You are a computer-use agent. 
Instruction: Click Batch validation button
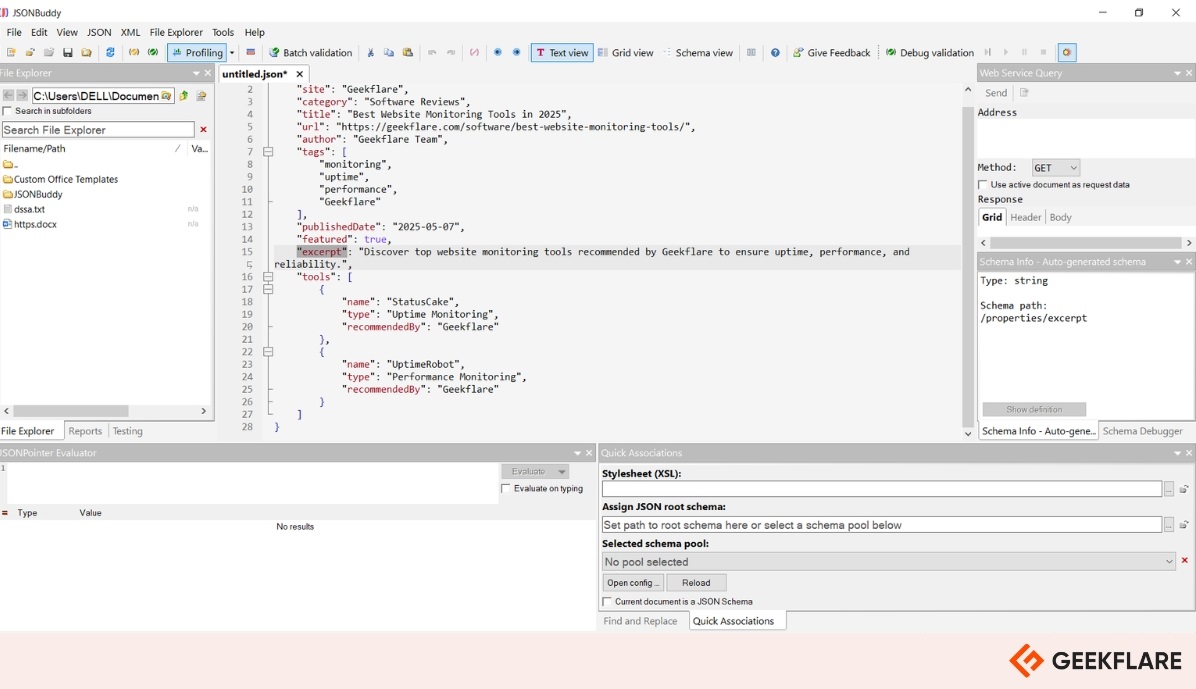tap(311, 53)
